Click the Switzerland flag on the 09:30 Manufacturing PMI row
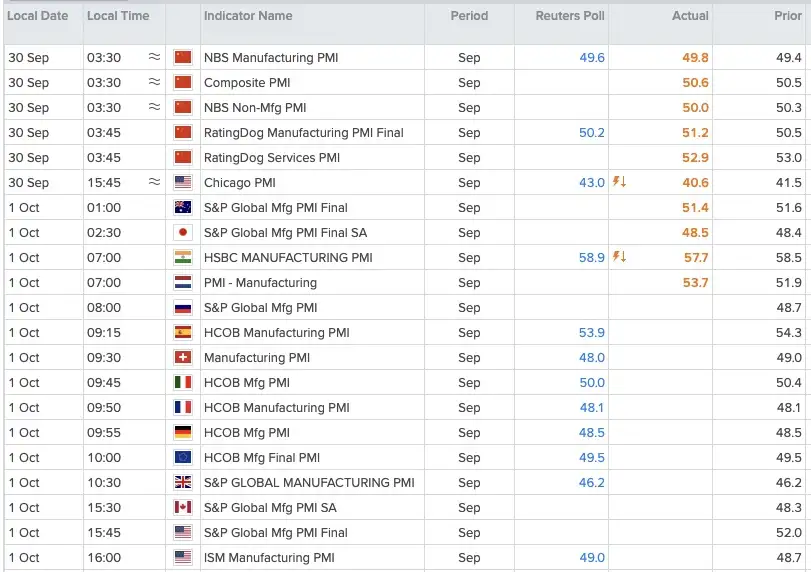Image resolution: width=811 pixels, height=572 pixels. point(183,357)
